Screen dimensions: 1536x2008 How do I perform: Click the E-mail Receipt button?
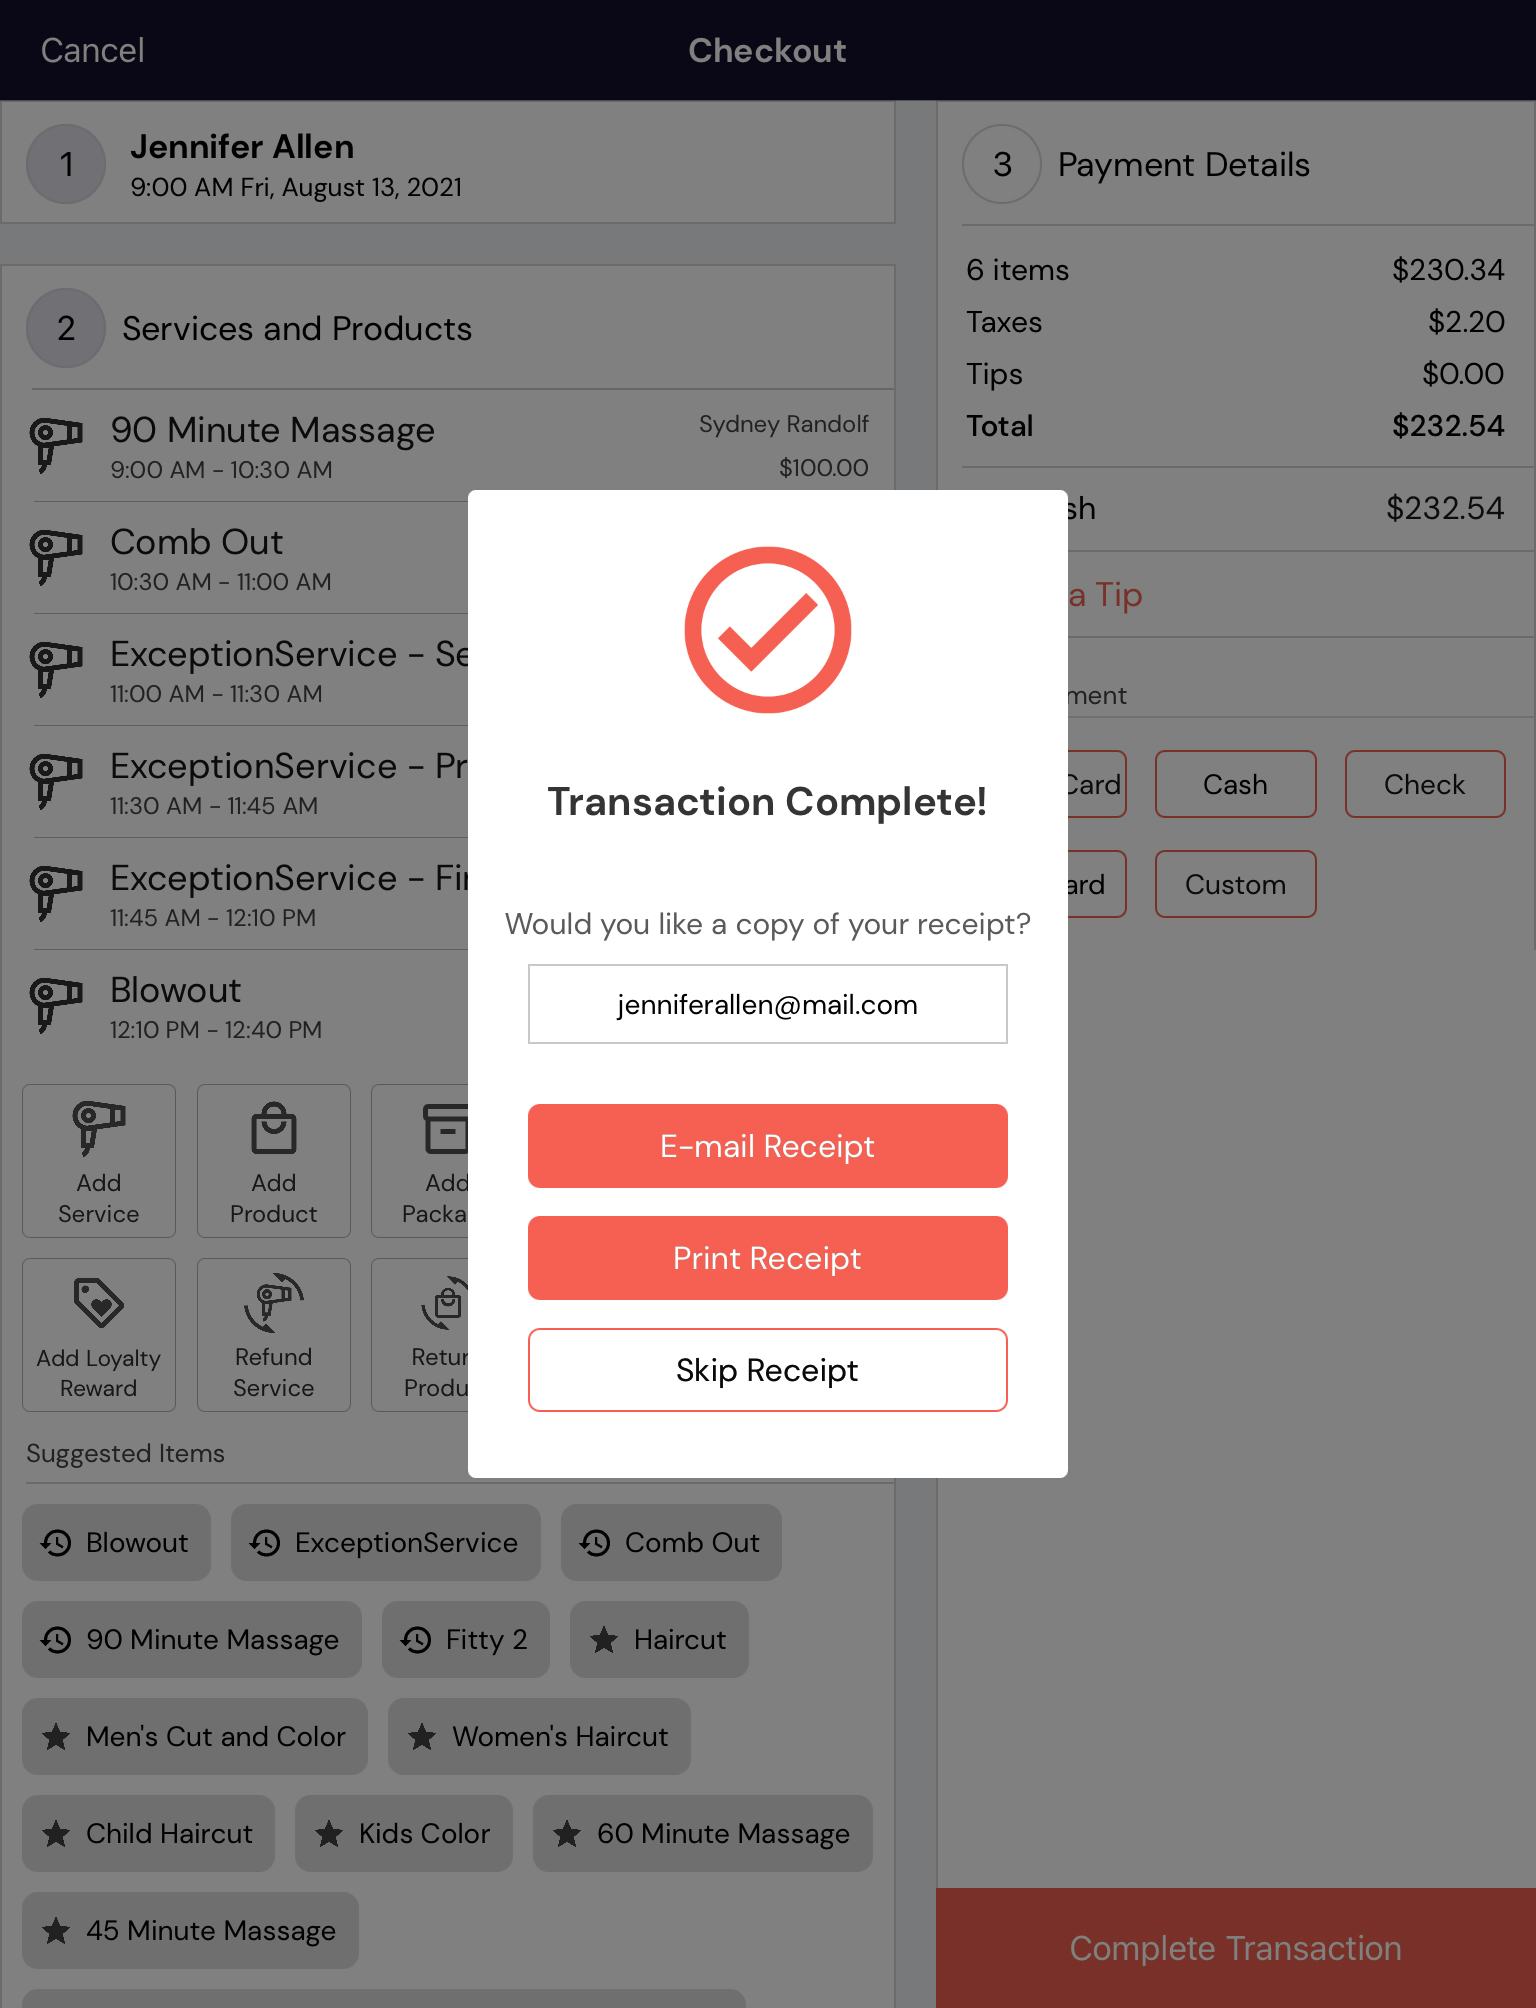[767, 1146]
